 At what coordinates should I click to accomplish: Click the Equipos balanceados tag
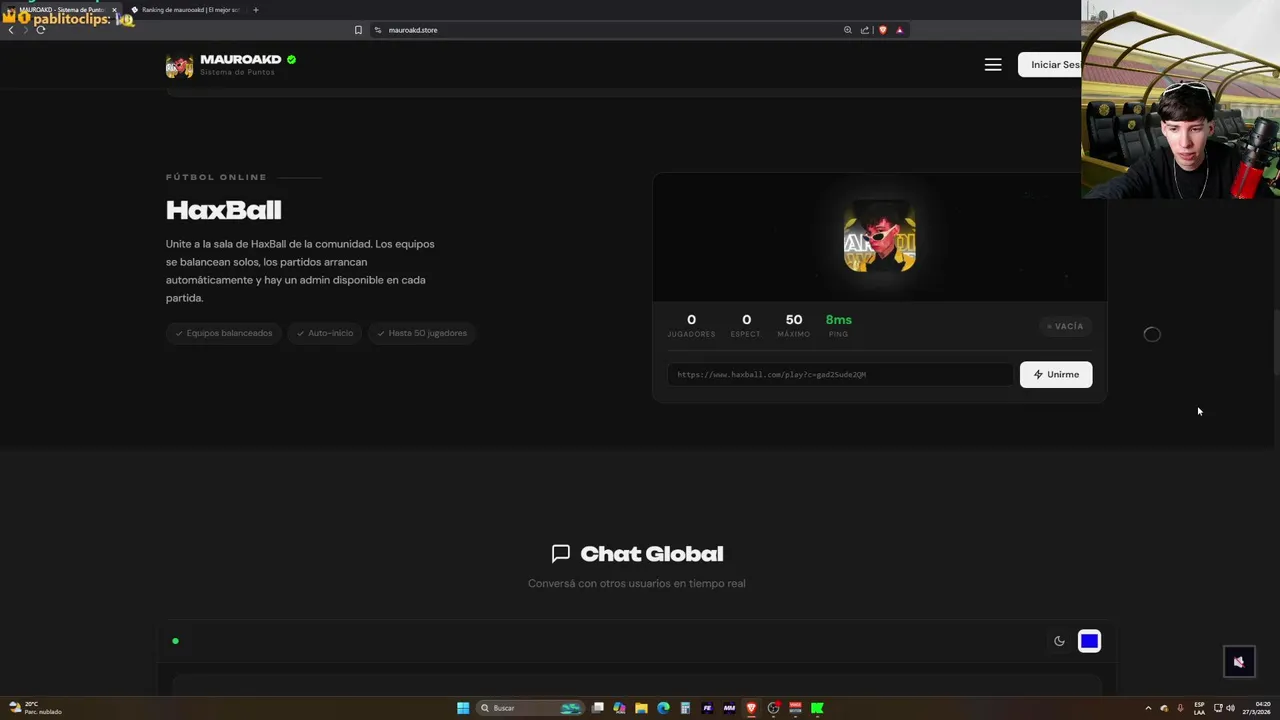224,333
